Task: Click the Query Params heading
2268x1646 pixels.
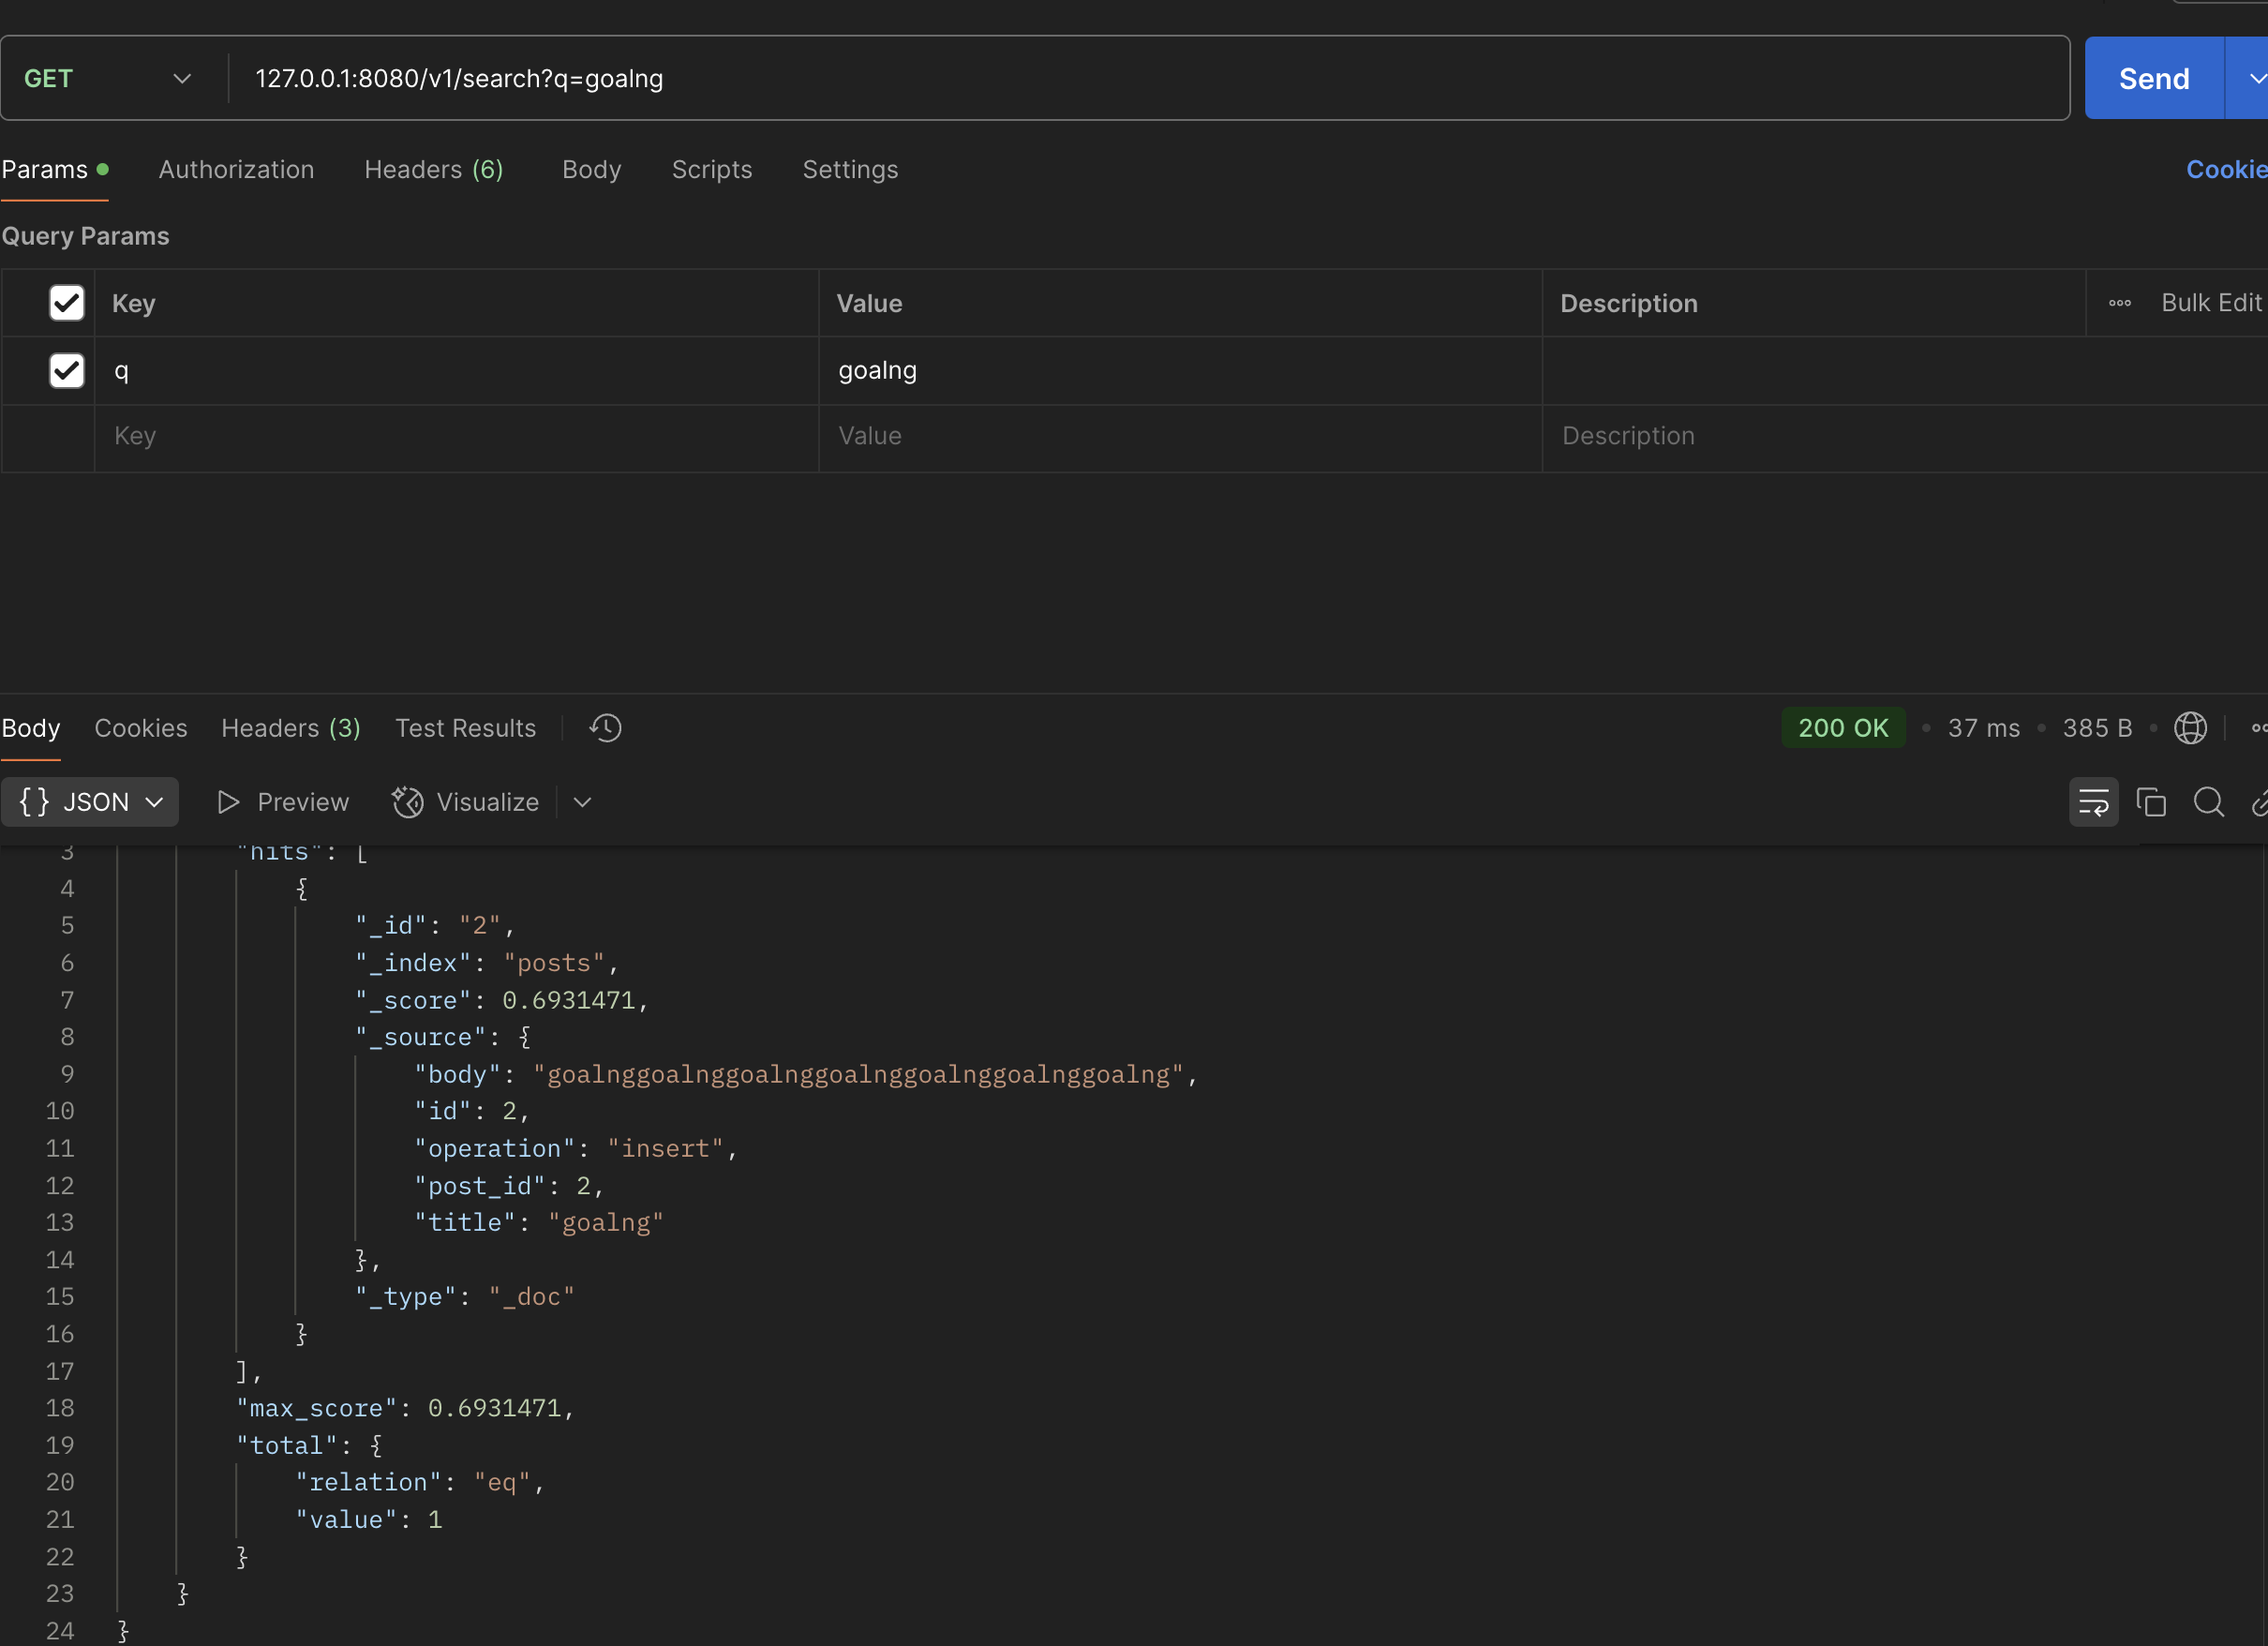Action: 85,236
